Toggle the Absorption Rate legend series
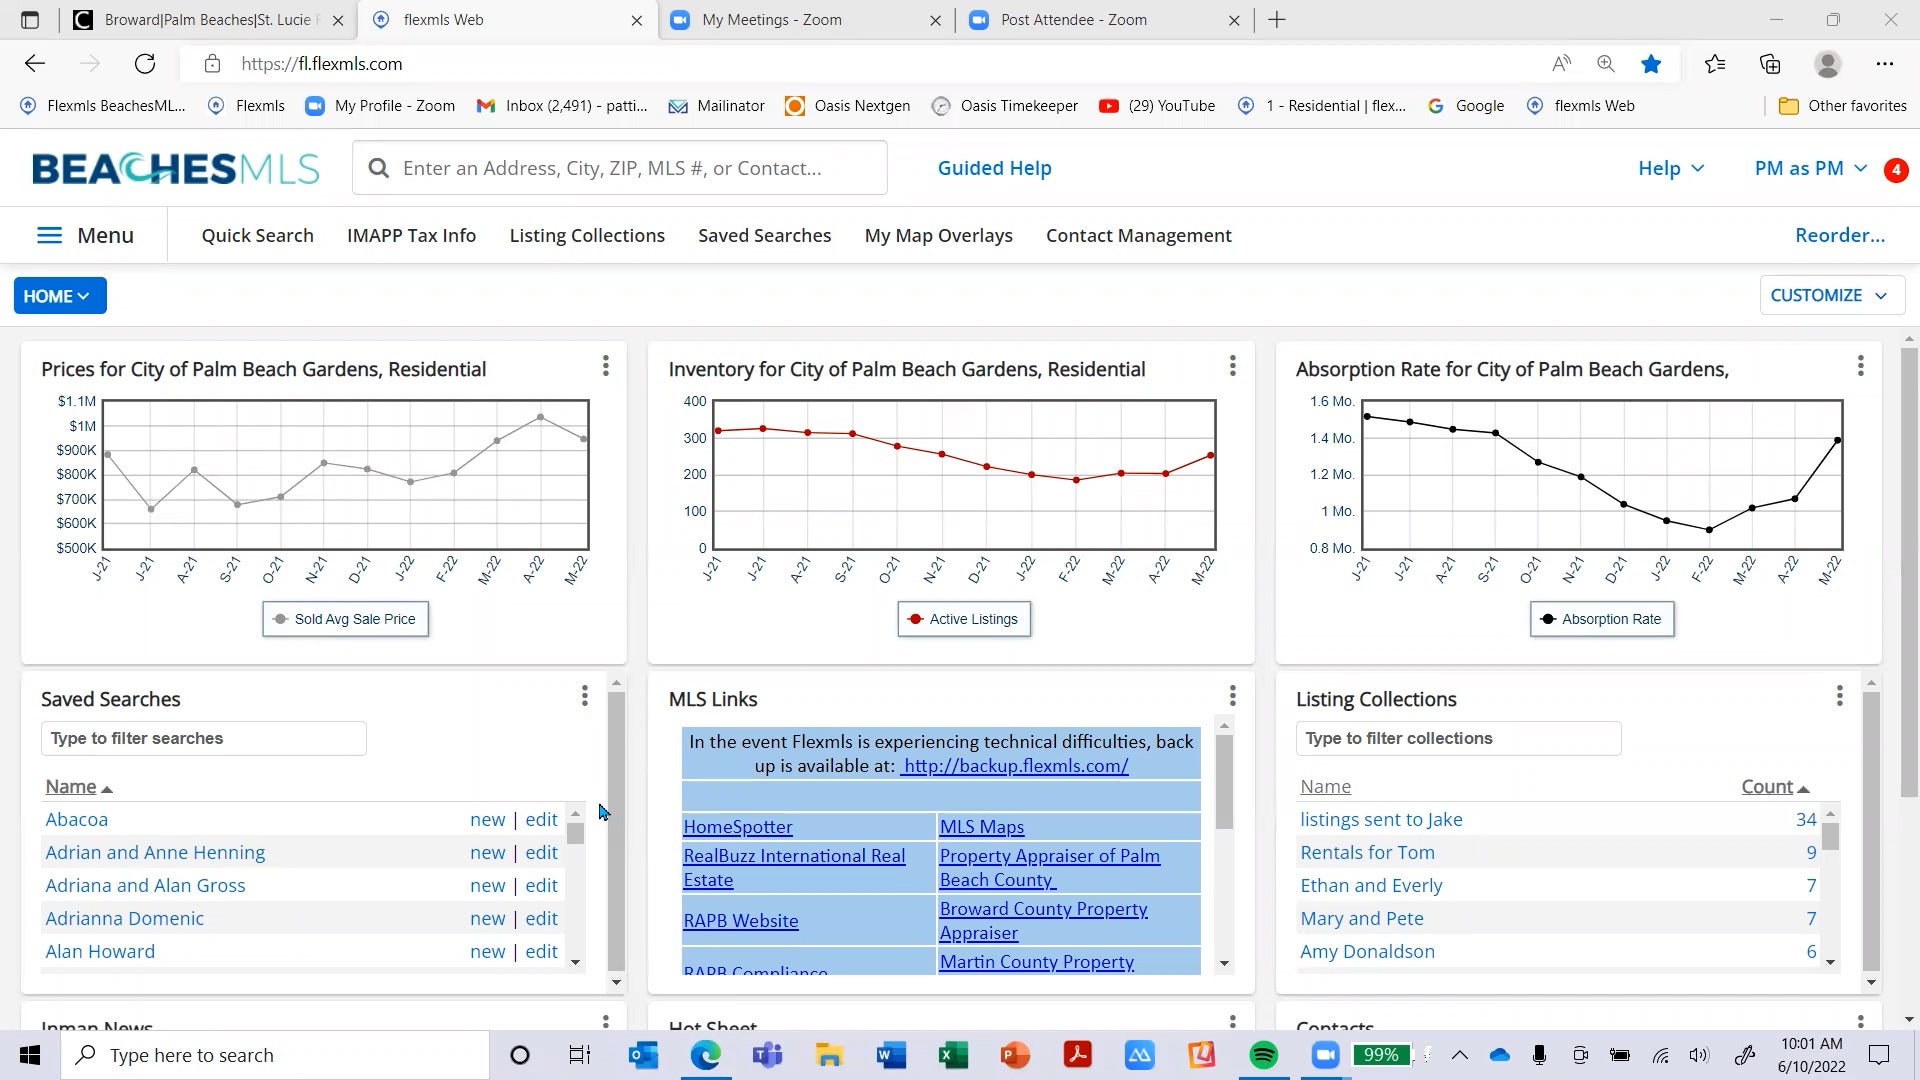 tap(1601, 619)
